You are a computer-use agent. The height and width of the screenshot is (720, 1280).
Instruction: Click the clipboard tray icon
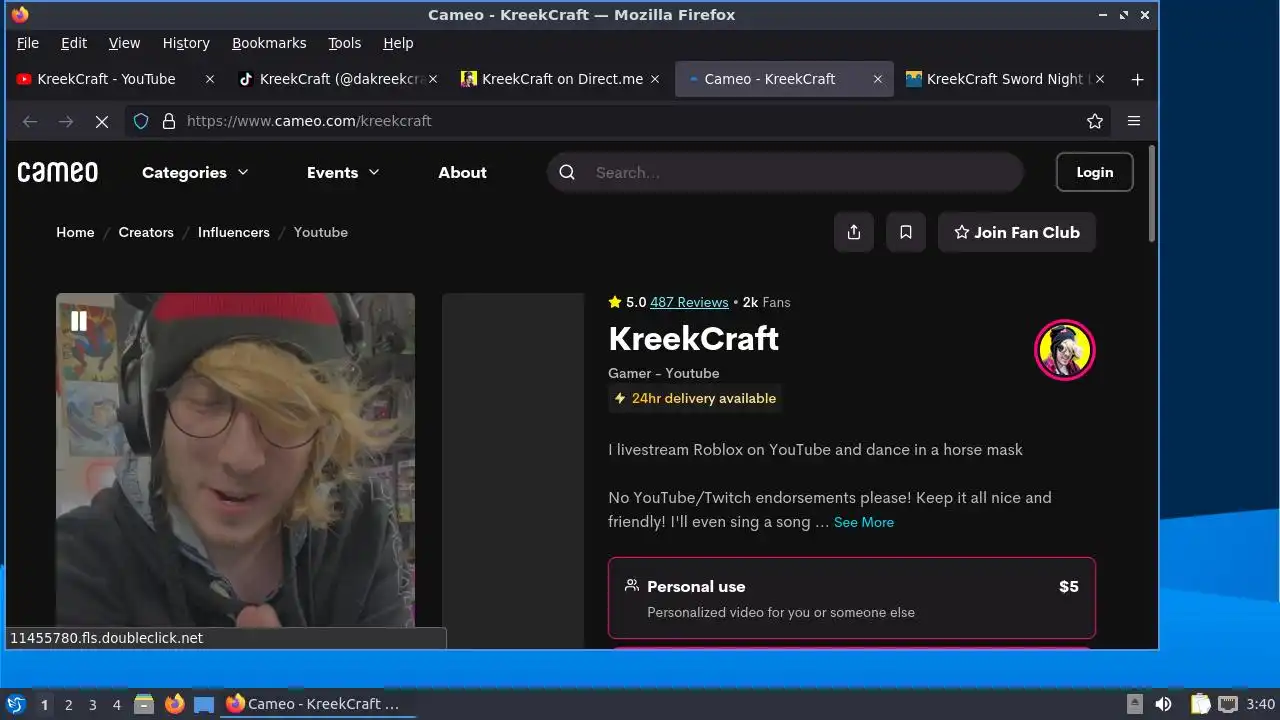coord(1200,704)
